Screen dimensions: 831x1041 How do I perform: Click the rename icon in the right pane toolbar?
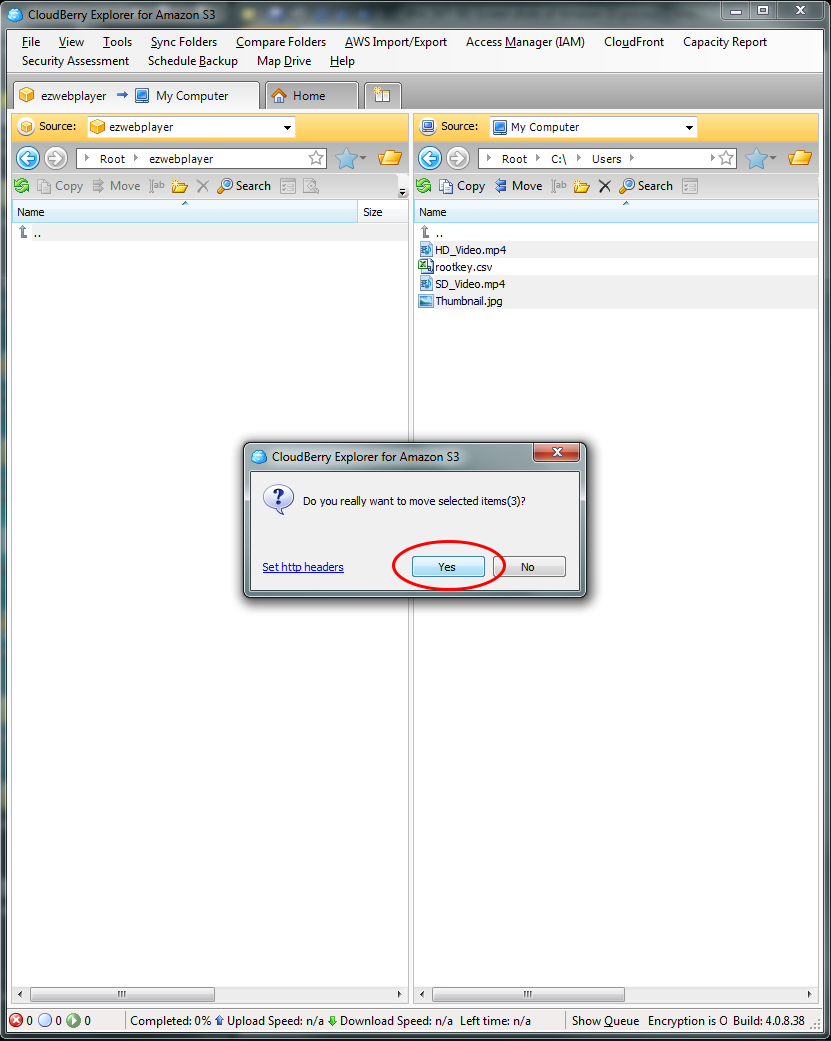[560, 187]
